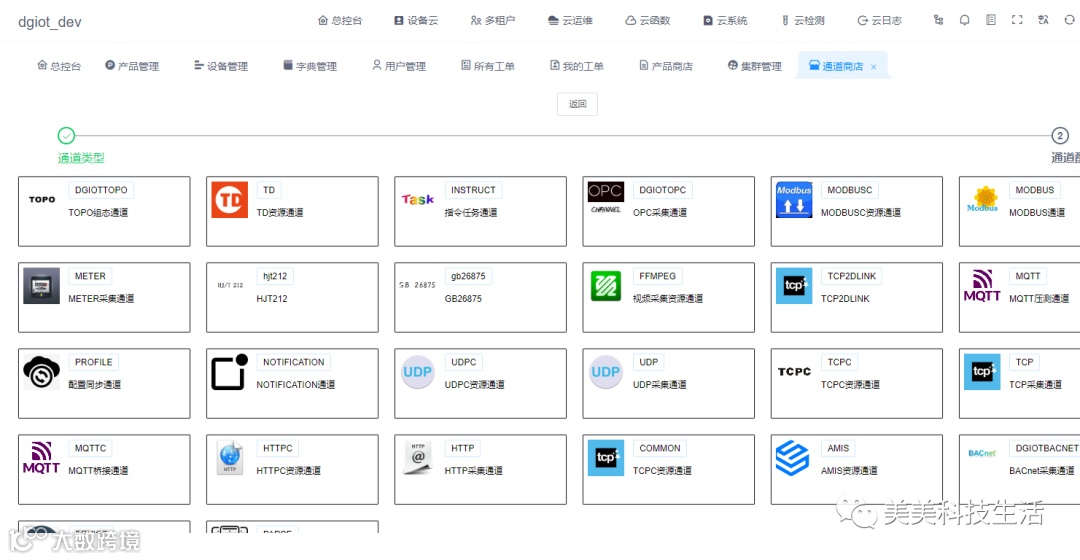Close the 通道商店 tab
Viewport: 1080px width, 560px height.
(873, 67)
